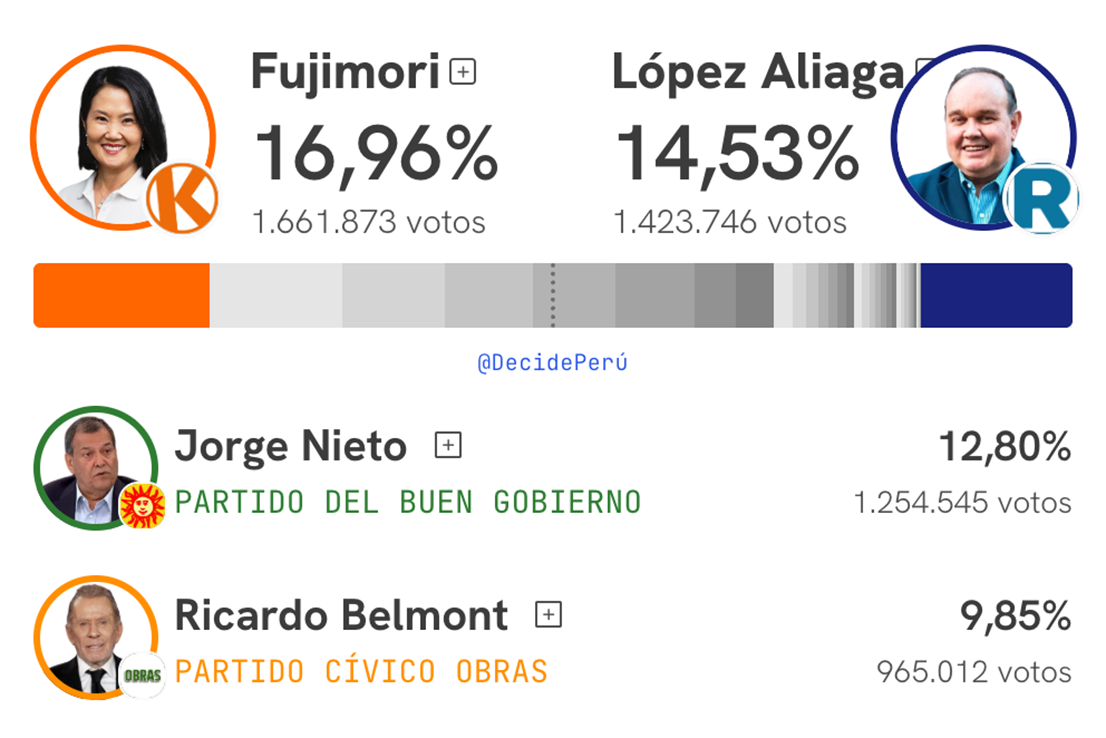1106x738 pixels.
Task: Open Partido Cívico Obras party link
Action: pos(361,670)
